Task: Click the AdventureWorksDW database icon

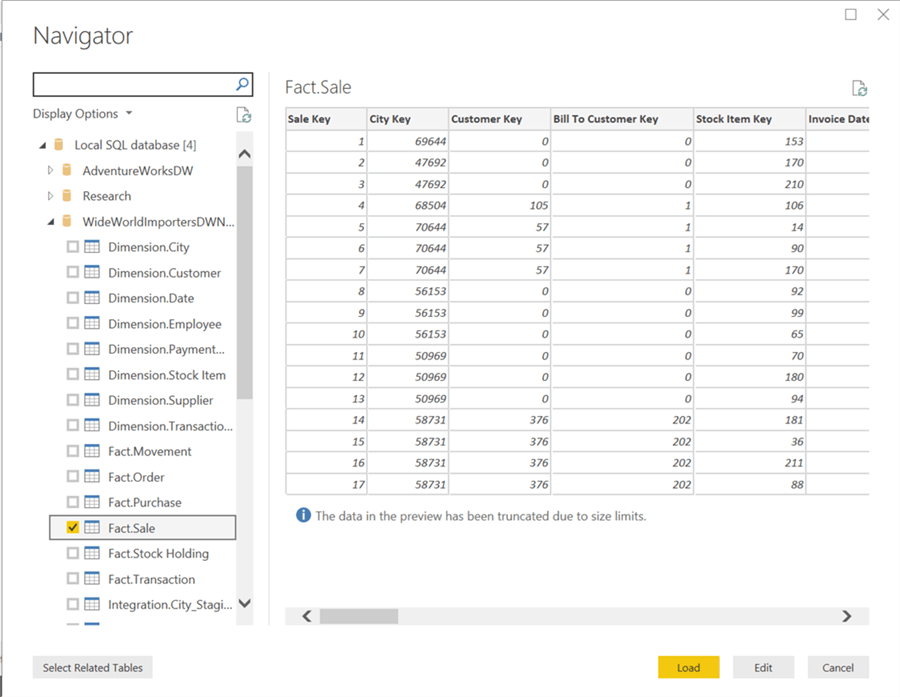Action: [x=66, y=170]
